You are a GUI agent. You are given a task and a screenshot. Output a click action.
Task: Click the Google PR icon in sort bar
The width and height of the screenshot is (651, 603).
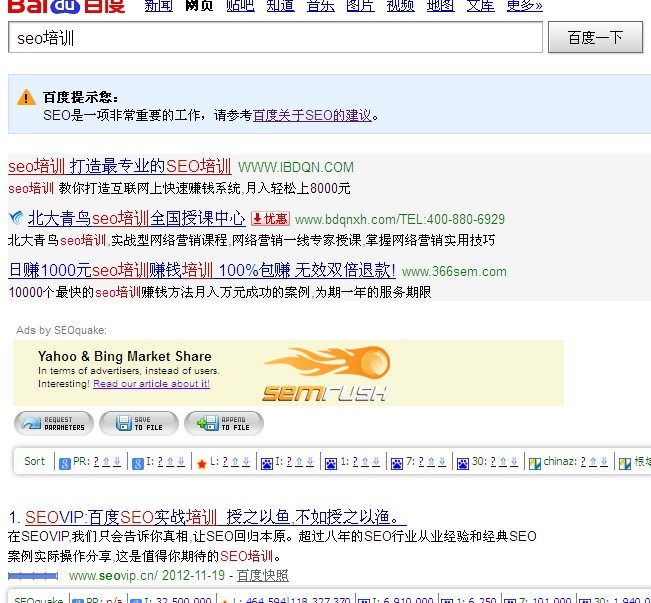(64, 463)
